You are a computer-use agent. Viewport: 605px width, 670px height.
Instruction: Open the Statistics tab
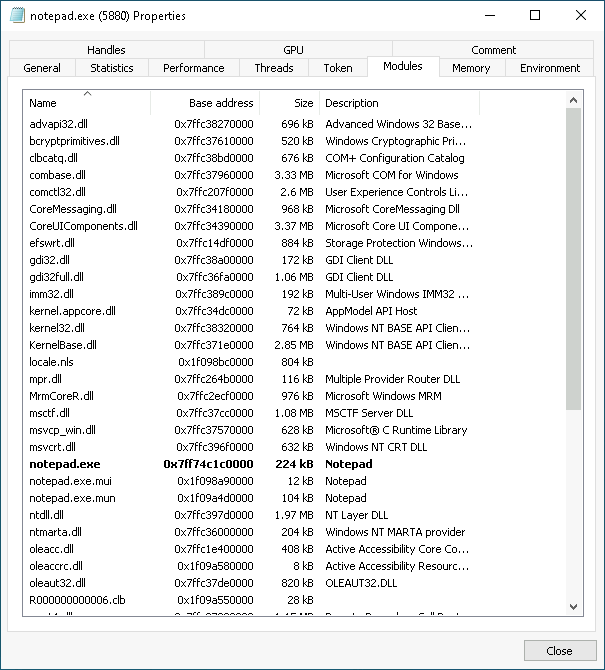pos(111,68)
